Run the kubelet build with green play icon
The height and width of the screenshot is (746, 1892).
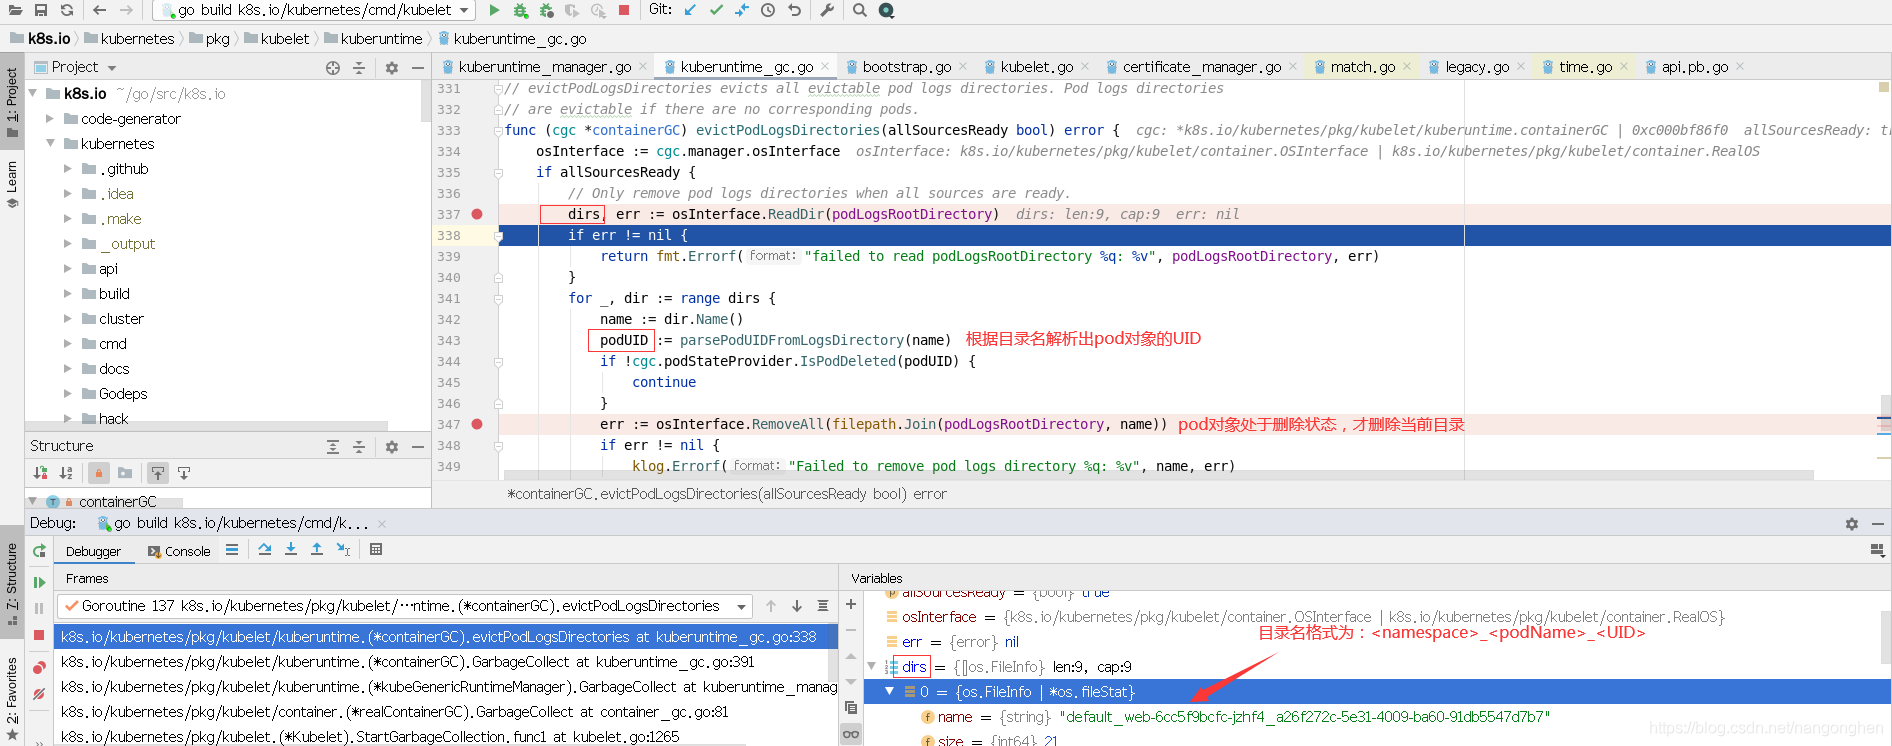coord(494,10)
